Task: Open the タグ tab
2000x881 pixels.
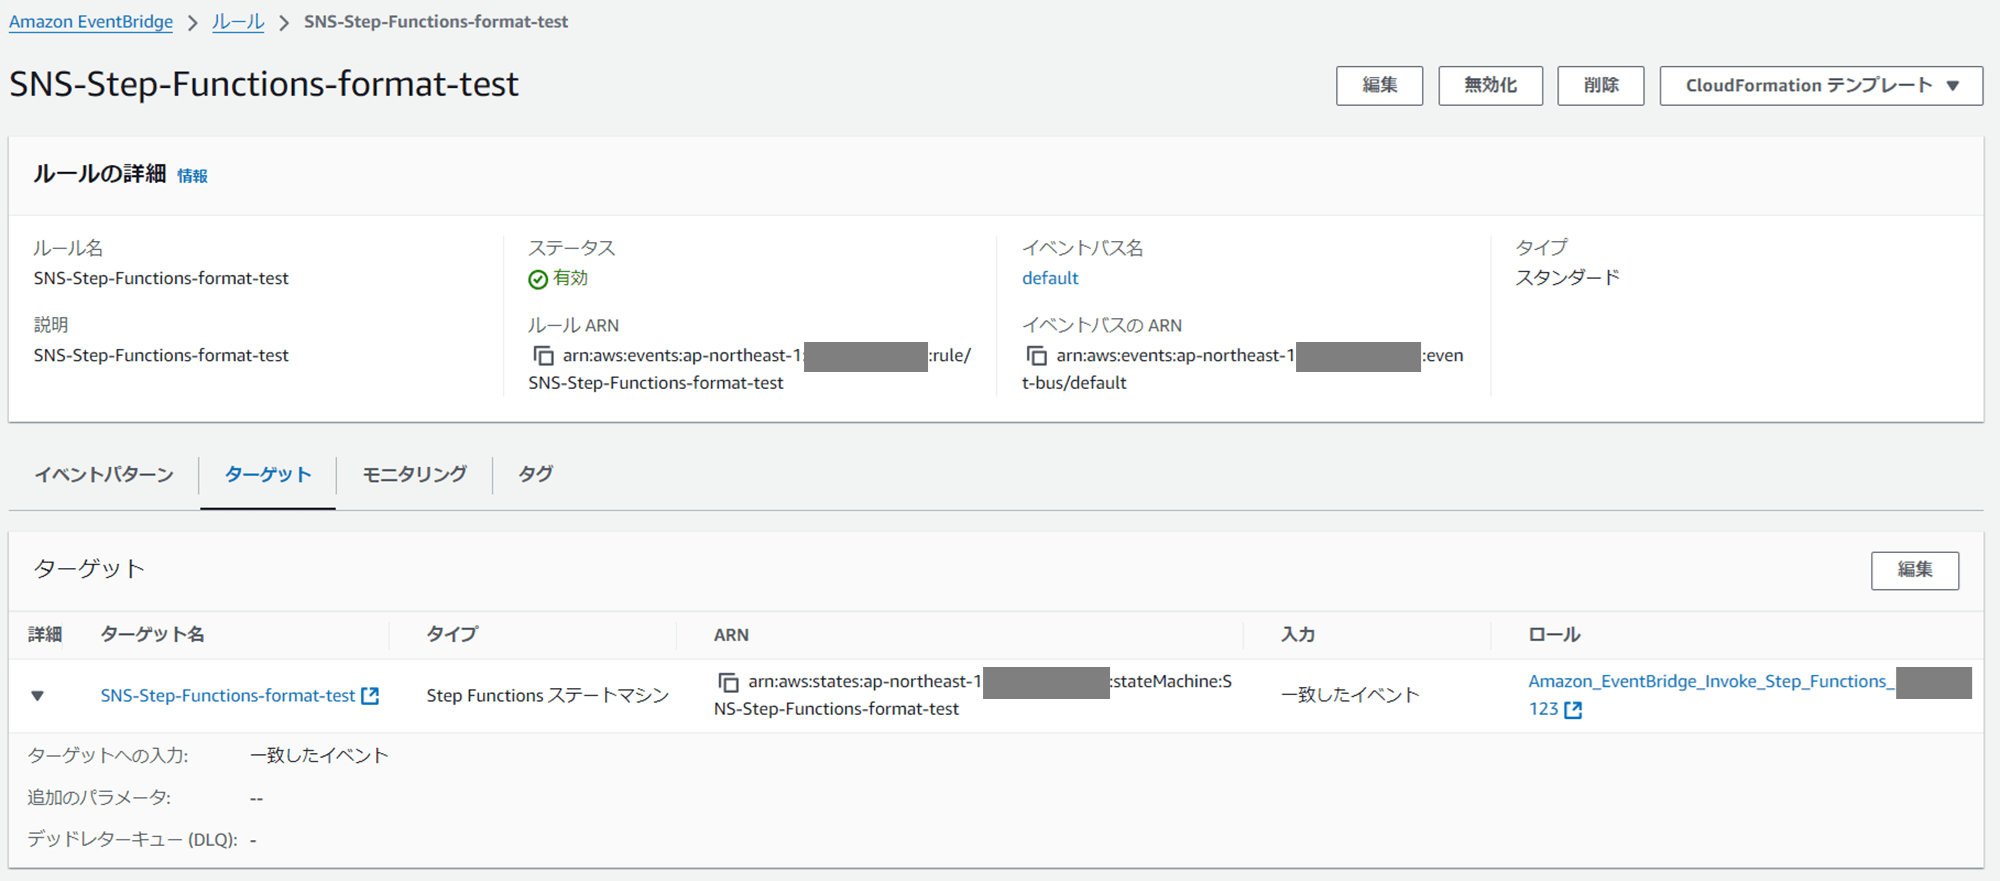Action: 536,474
